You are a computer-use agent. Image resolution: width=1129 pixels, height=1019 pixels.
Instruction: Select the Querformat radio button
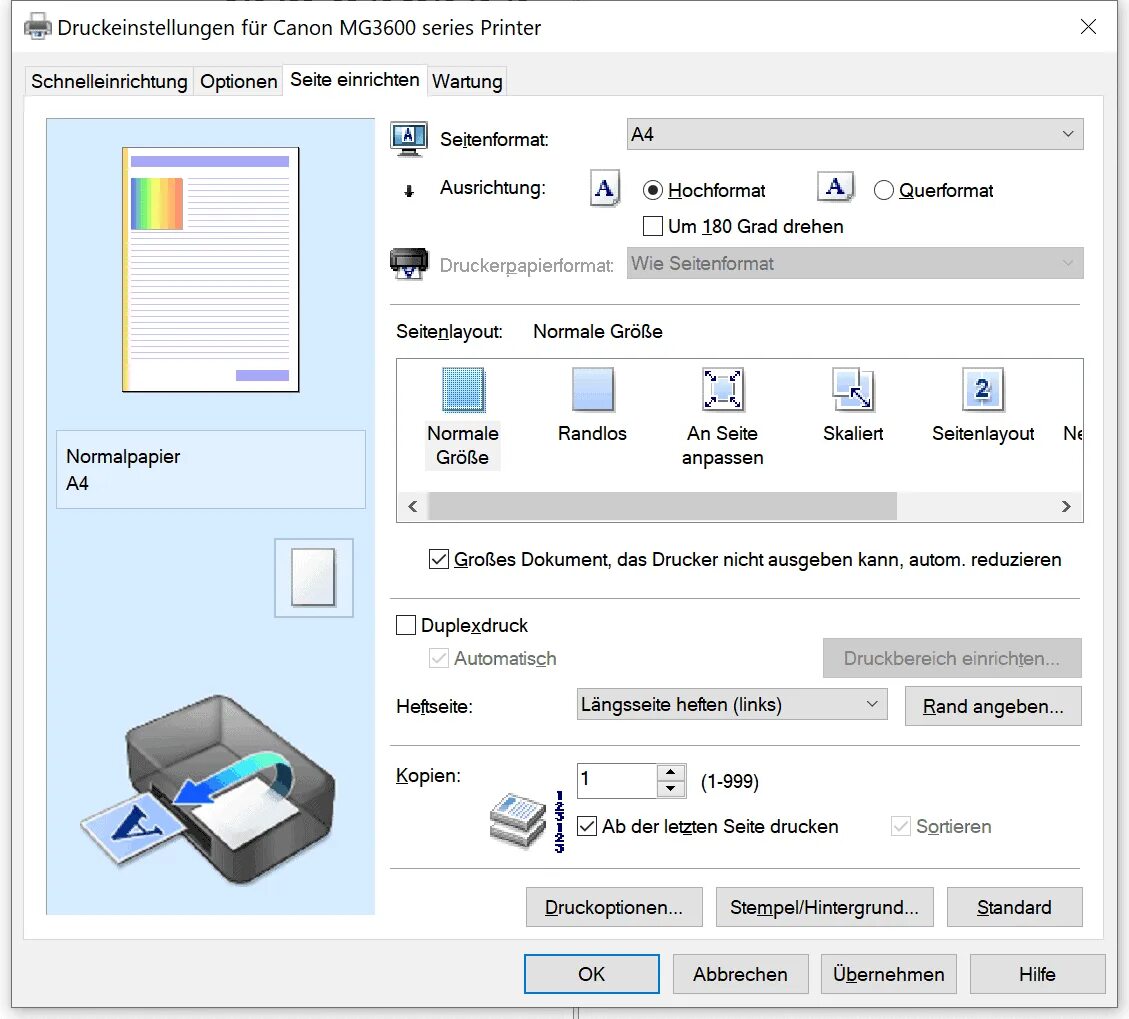click(883, 190)
